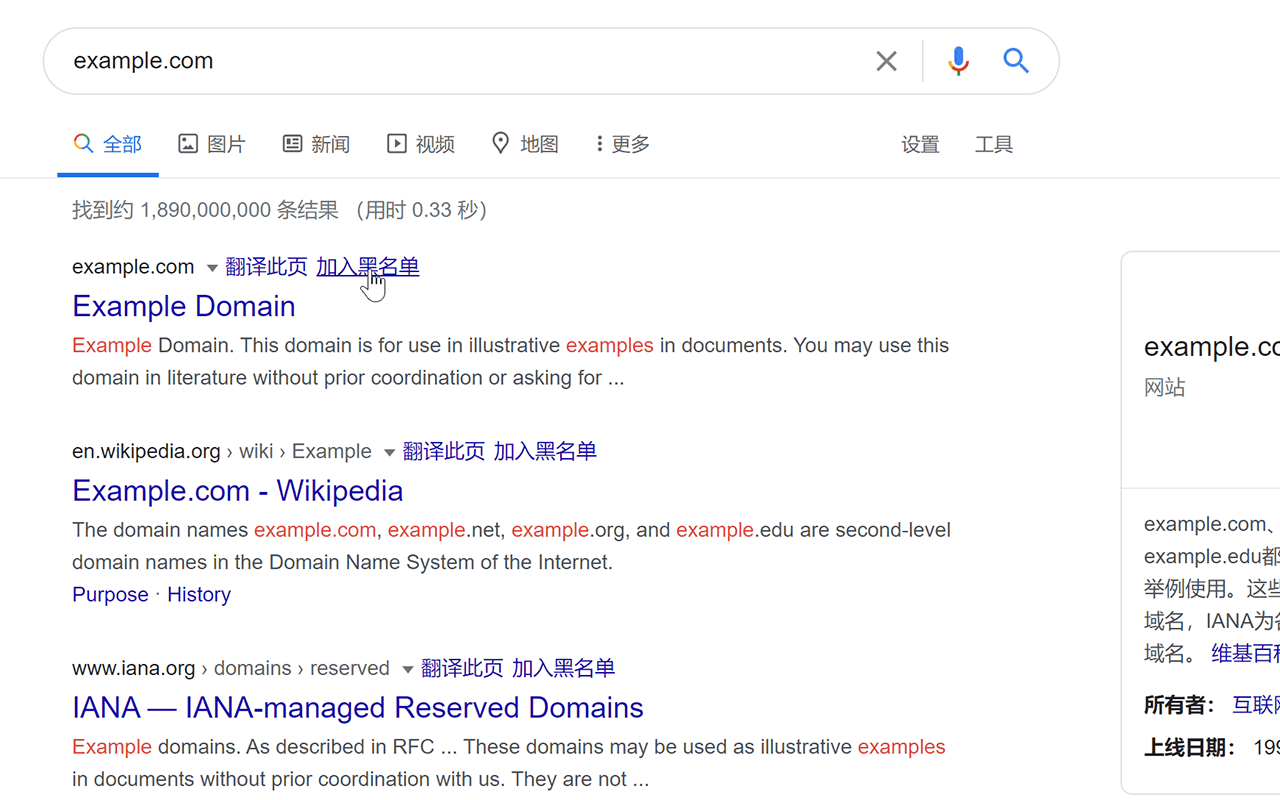Open the History sitelink
Viewport: 1280px width, 800px height.
point(199,594)
